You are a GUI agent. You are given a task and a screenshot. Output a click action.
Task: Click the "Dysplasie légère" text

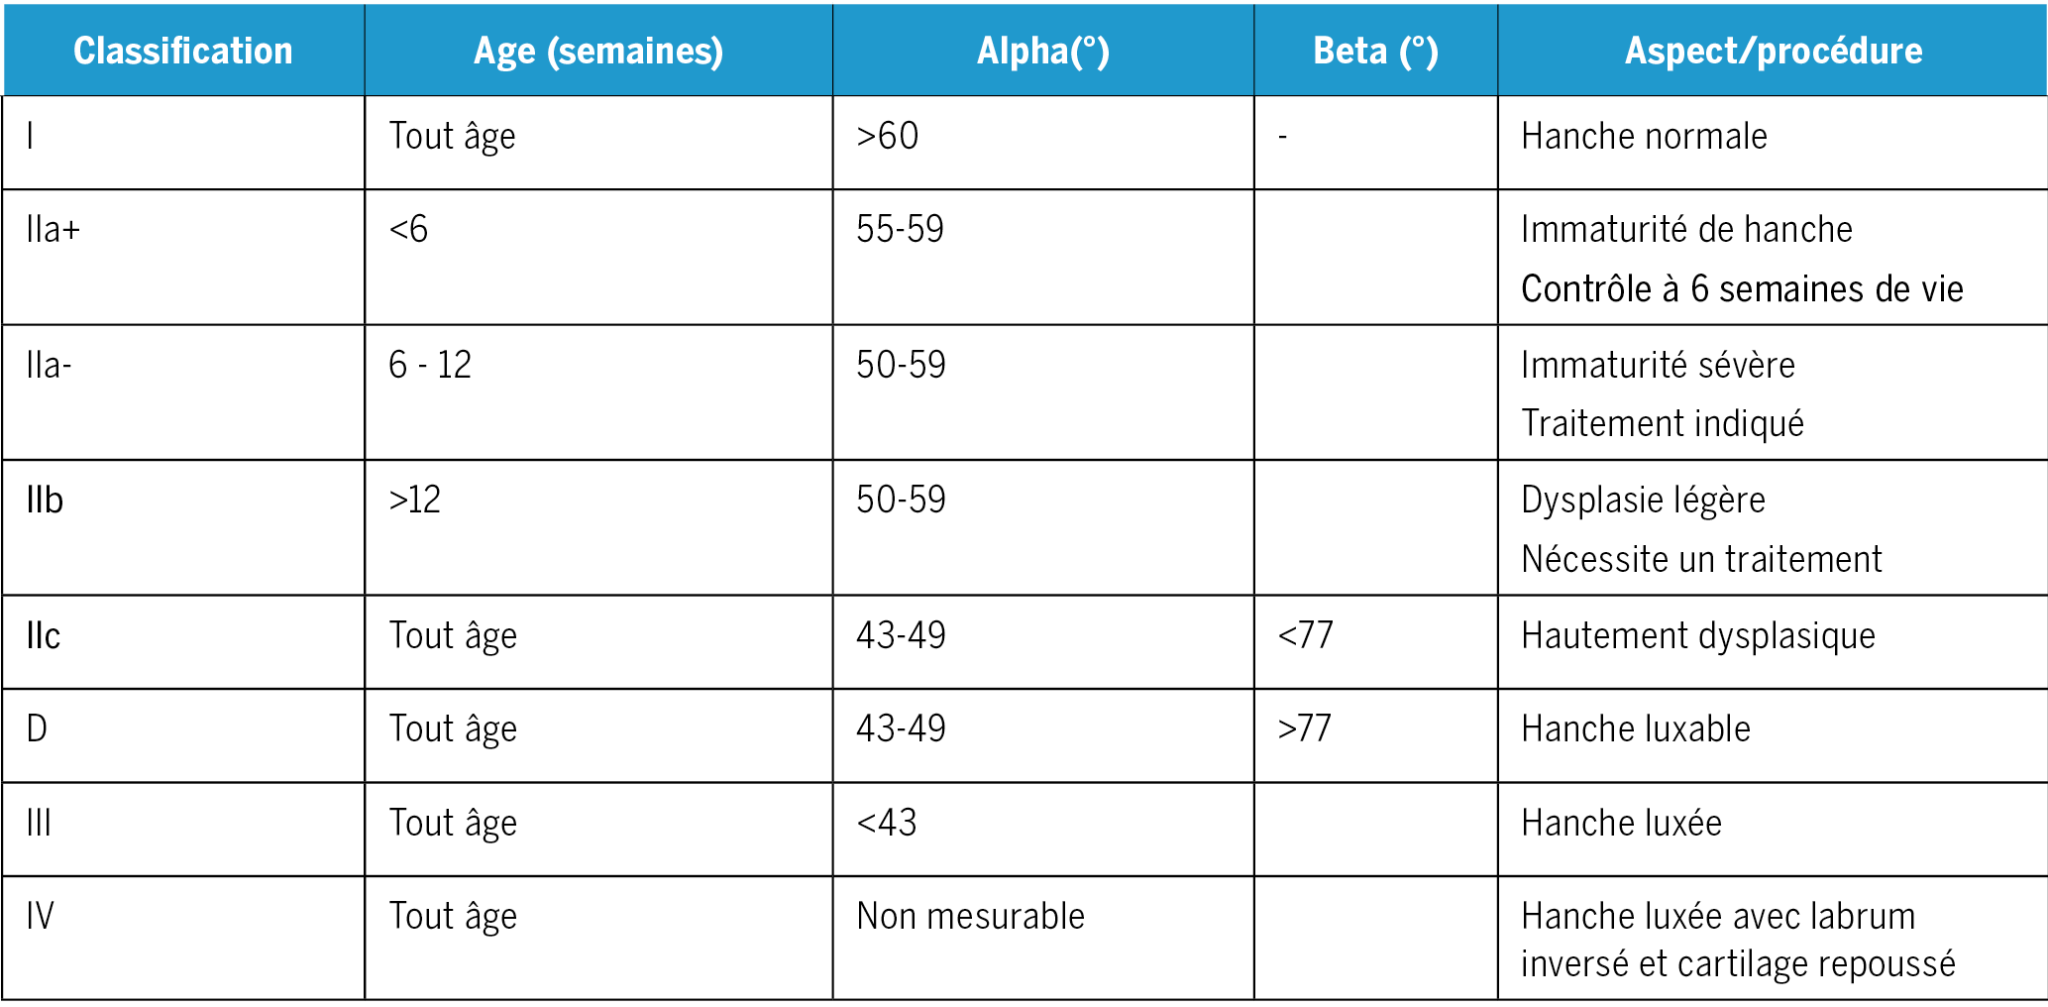[1643, 500]
